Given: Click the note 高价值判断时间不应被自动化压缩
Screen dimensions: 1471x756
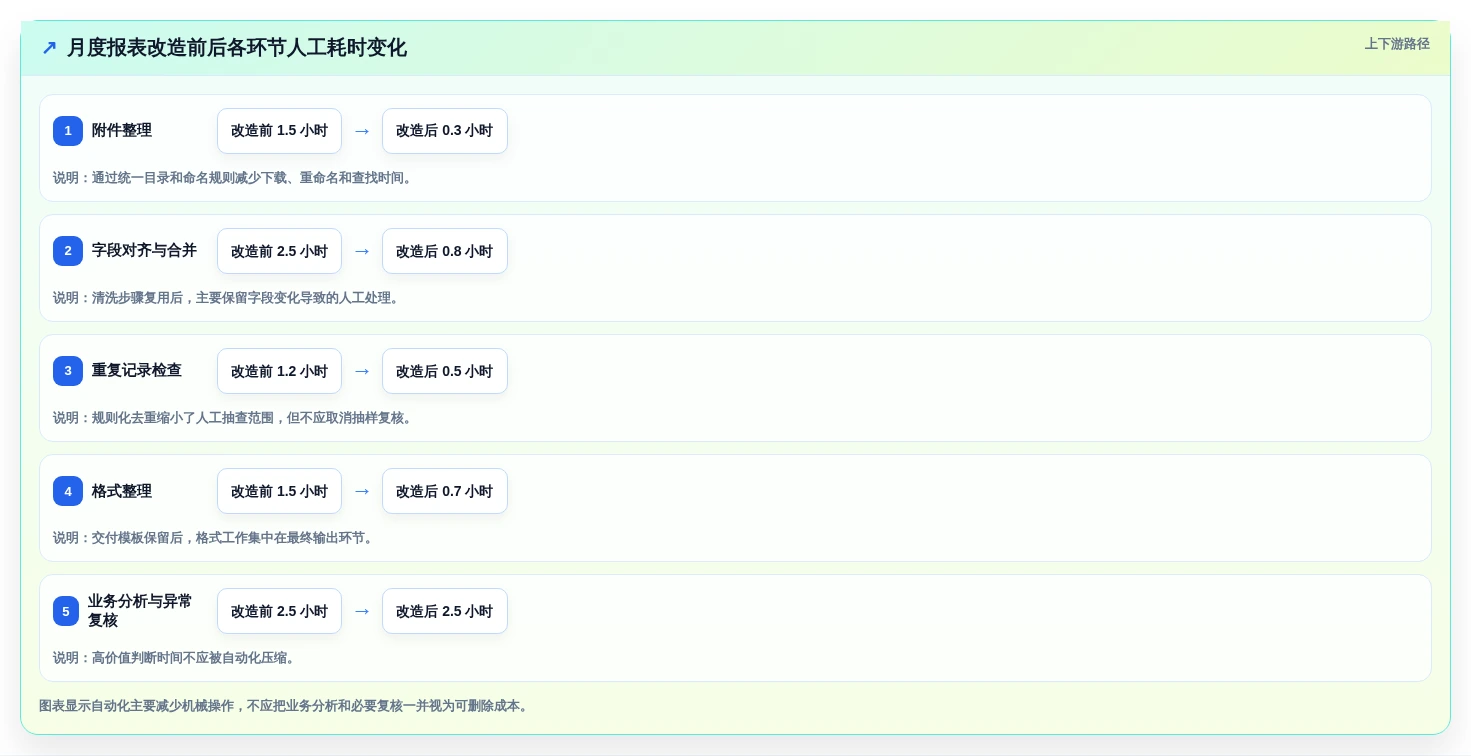Looking at the screenshot, I should pyautogui.click(x=175, y=658).
